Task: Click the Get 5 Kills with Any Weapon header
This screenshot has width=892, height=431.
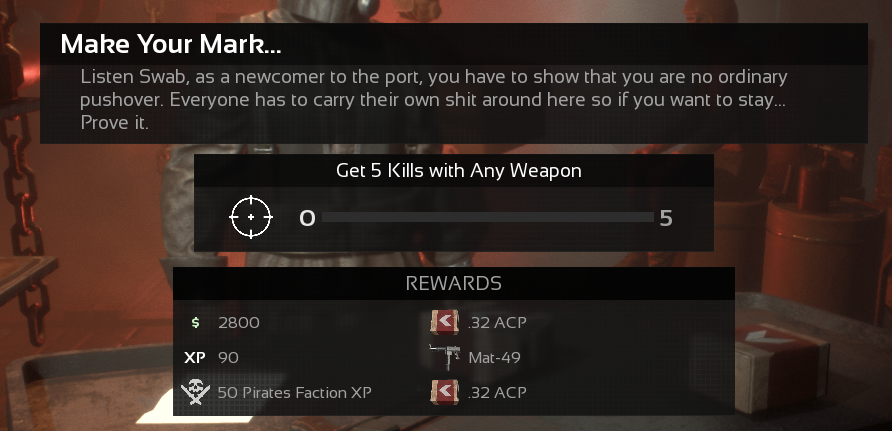Action: pyautogui.click(x=459, y=171)
